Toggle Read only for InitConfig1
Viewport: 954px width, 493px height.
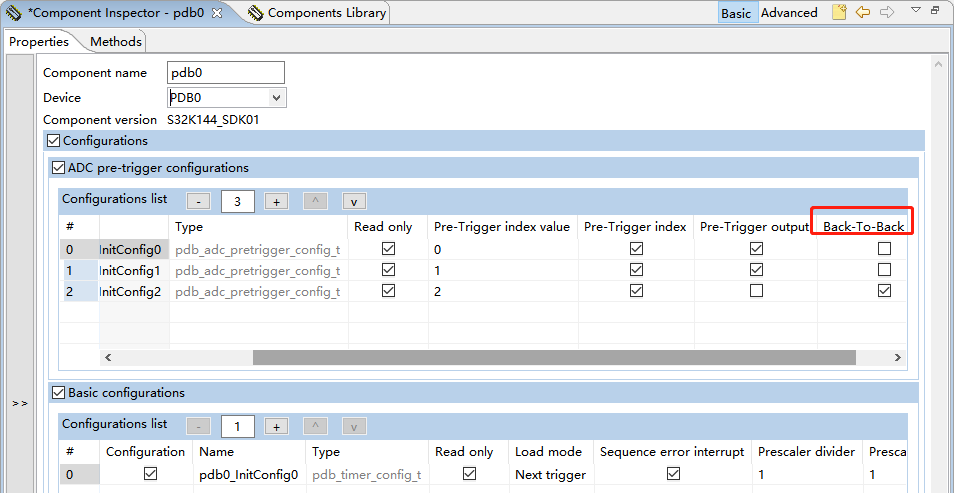point(388,270)
